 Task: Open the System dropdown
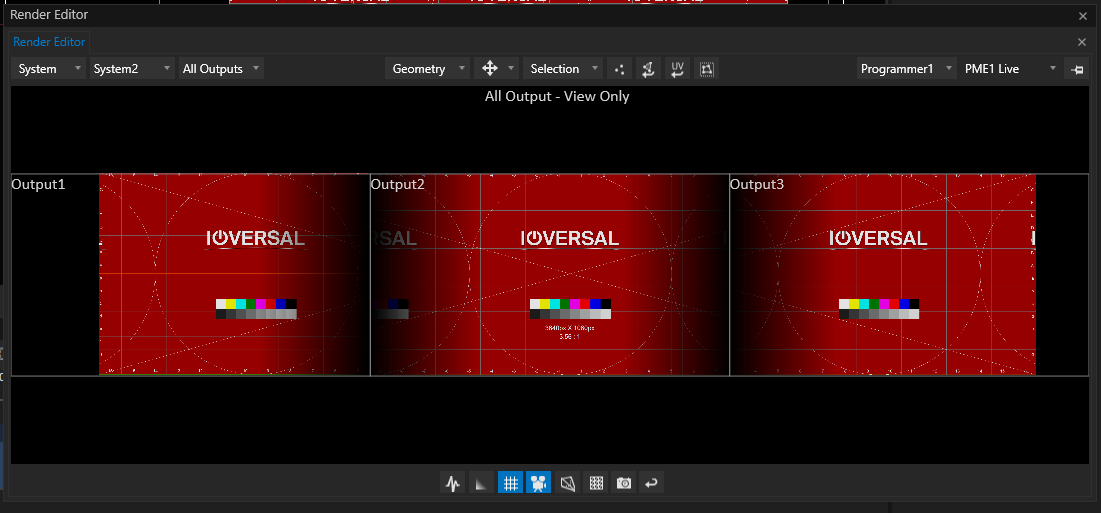tap(49, 69)
